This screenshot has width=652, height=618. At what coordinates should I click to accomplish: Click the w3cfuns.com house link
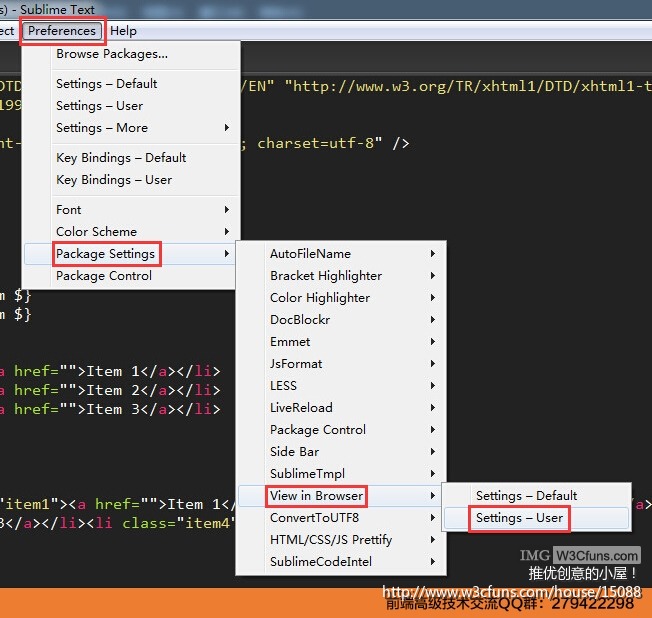[x=512, y=591]
